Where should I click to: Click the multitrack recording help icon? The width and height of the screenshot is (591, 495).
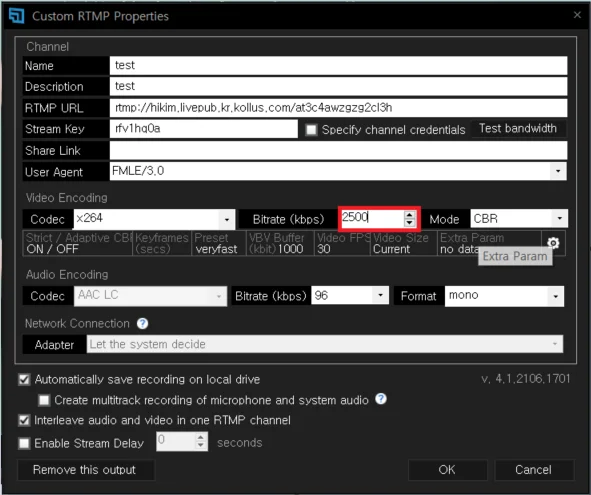coord(381,399)
